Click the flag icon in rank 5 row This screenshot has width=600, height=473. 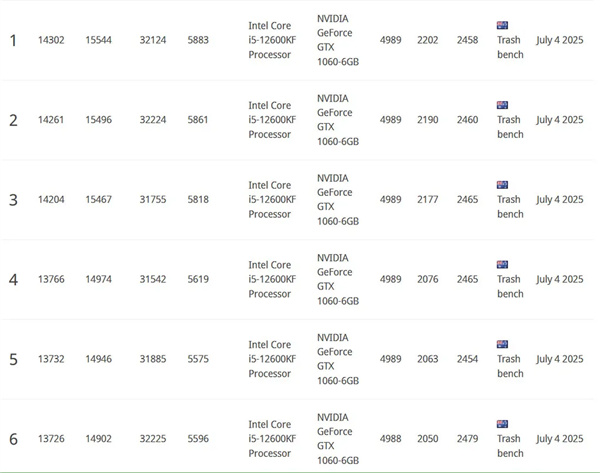tap(502, 343)
